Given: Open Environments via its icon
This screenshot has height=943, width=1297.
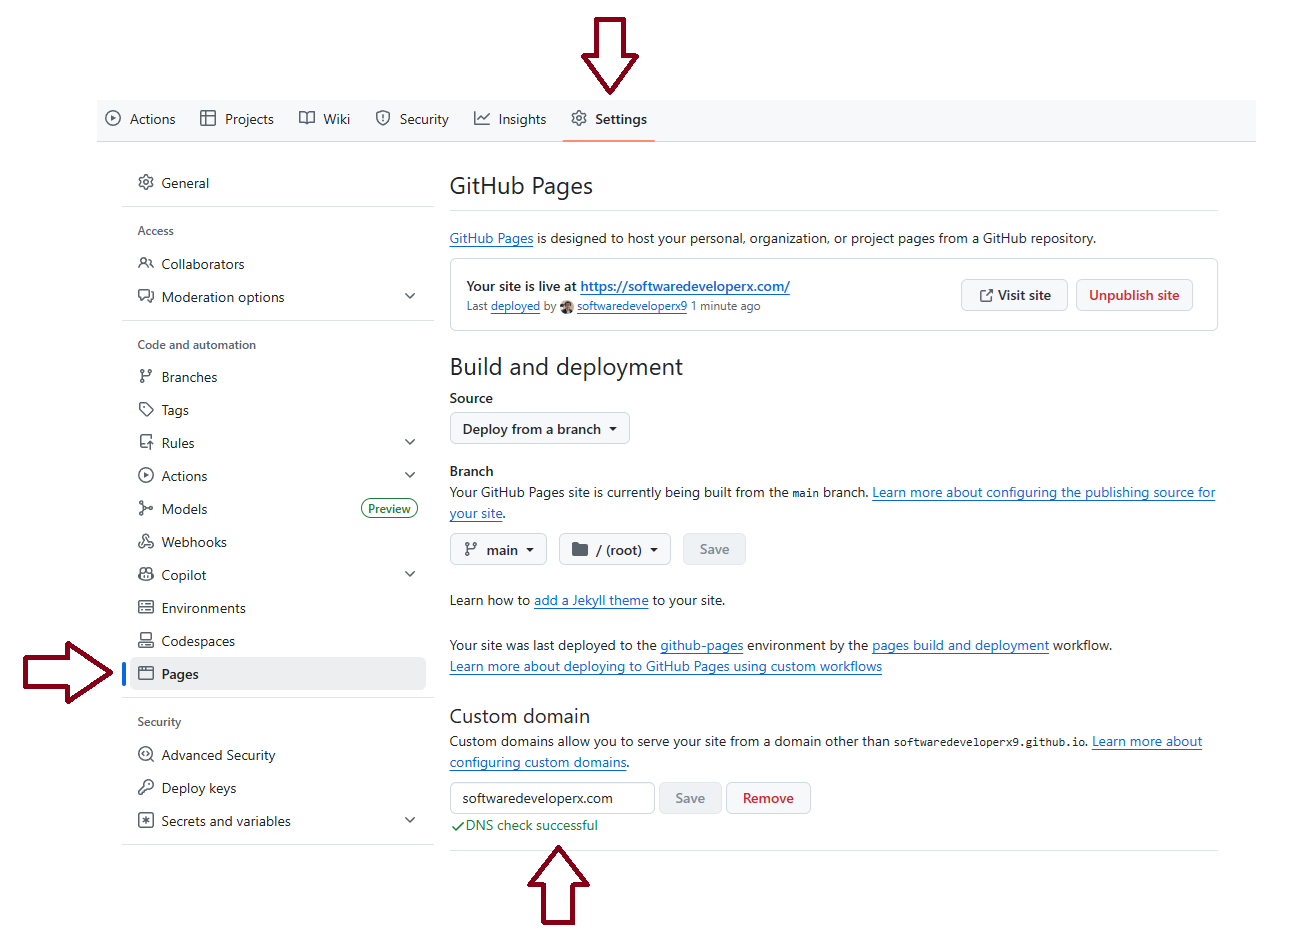Looking at the screenshot, I should 146,608.
